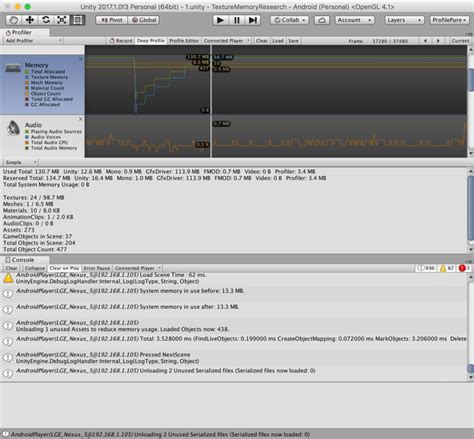The height and width of the screenshot is (439, 474).
Task: Open the ProfilePure layout dropdown
Action: [x=449, y=20]
